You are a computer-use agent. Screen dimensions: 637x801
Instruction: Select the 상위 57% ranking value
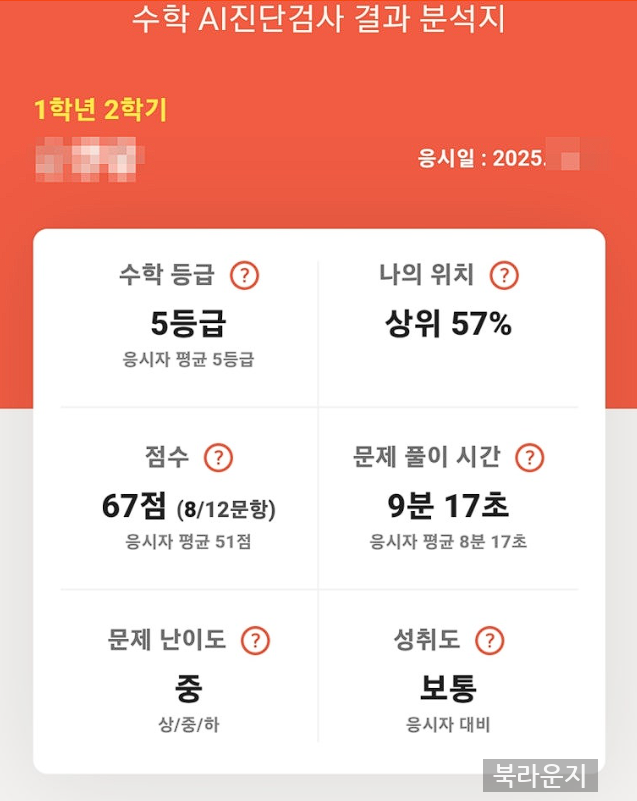click(x=448, y=324)
